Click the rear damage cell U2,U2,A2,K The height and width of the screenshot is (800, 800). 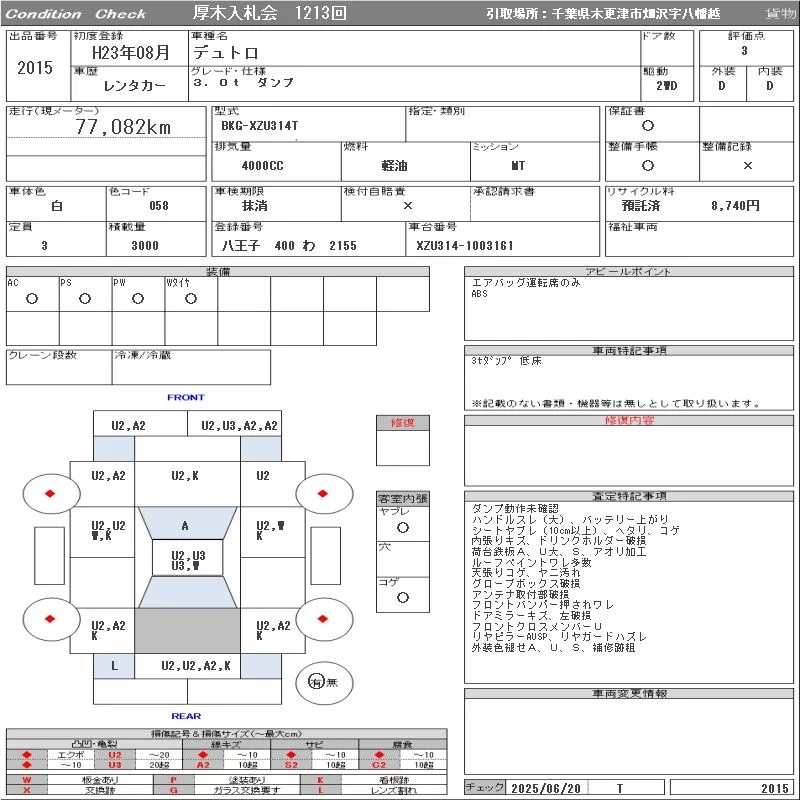(x=195, y=665)
